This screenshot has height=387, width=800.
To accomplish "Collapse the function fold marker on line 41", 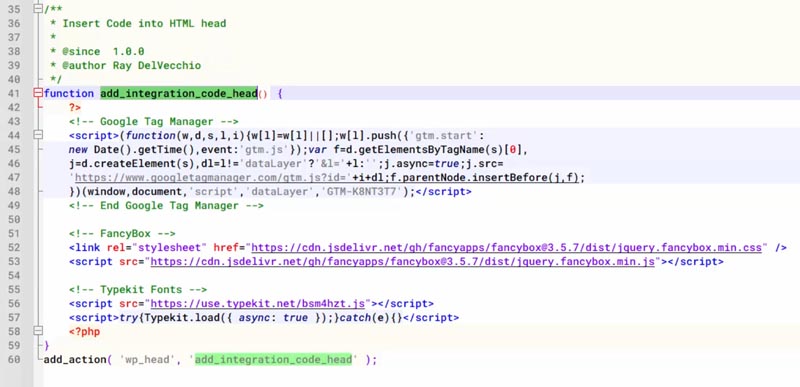I will 38,93.
